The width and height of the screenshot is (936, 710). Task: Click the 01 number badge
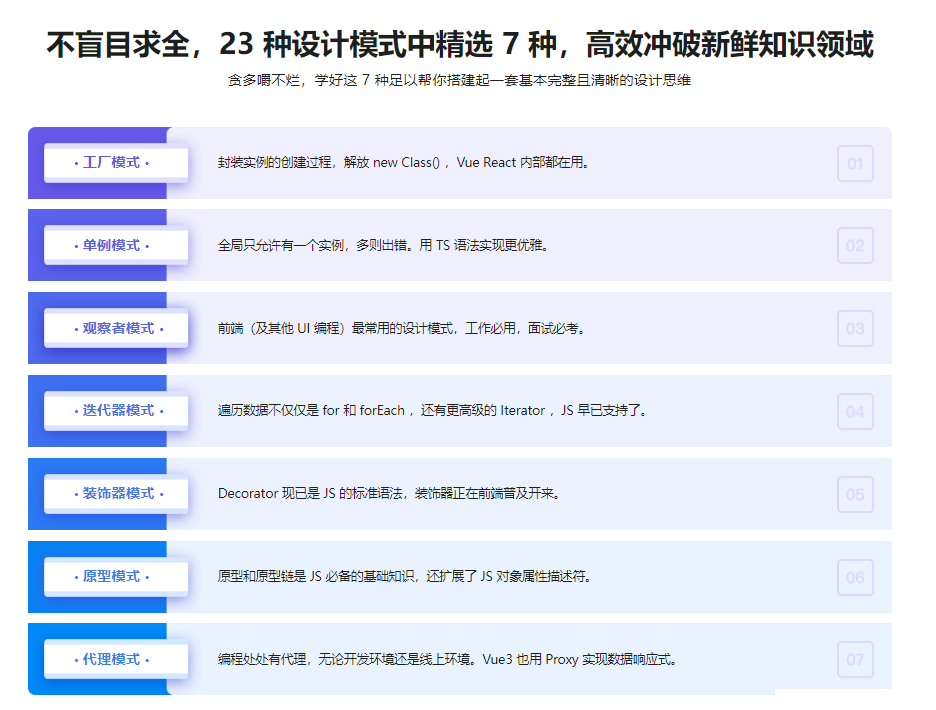pos(855,163)
